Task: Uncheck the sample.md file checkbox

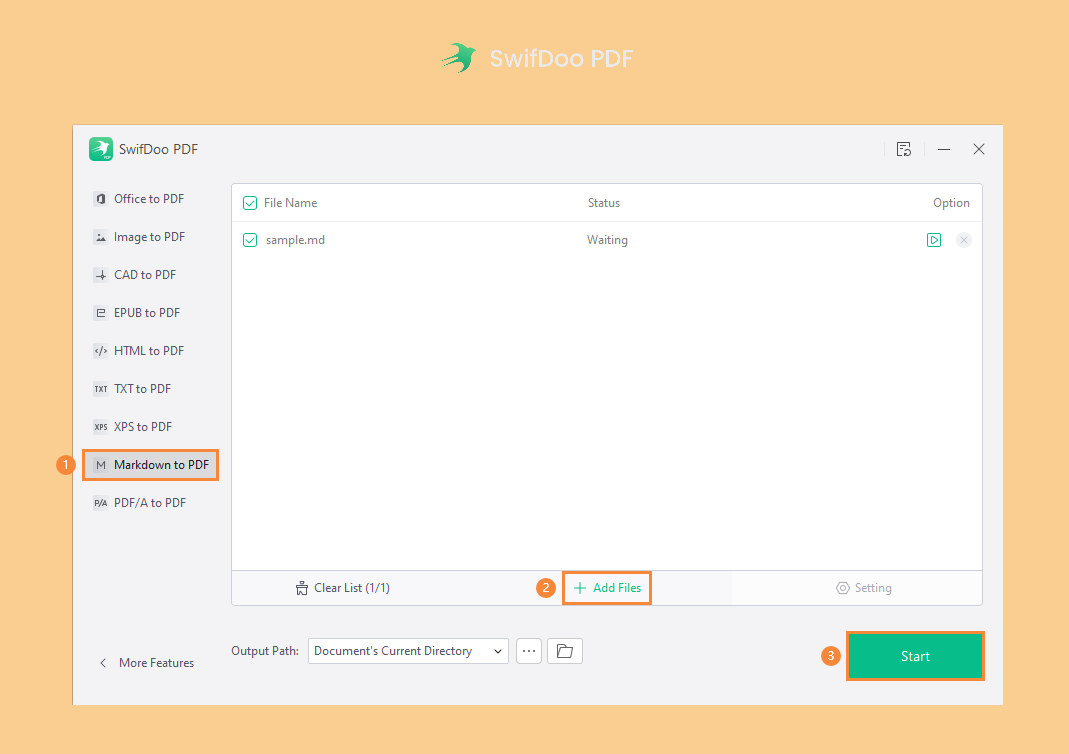Action: pyautogui.click(x=250, y=240)
